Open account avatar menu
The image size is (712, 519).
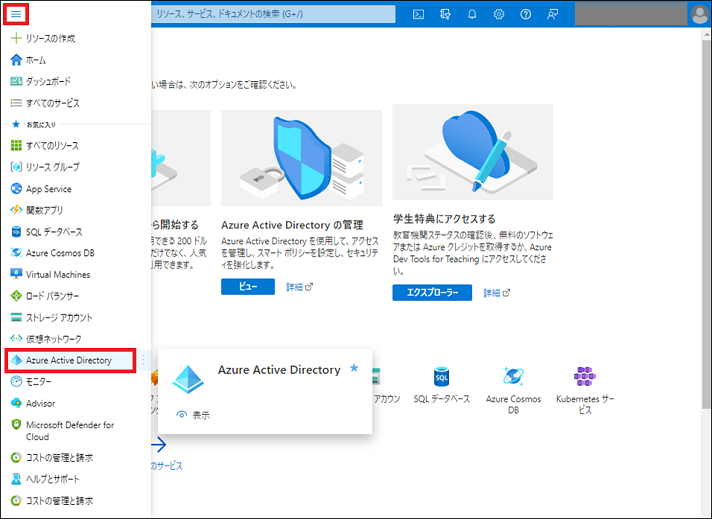pos(699,14)
